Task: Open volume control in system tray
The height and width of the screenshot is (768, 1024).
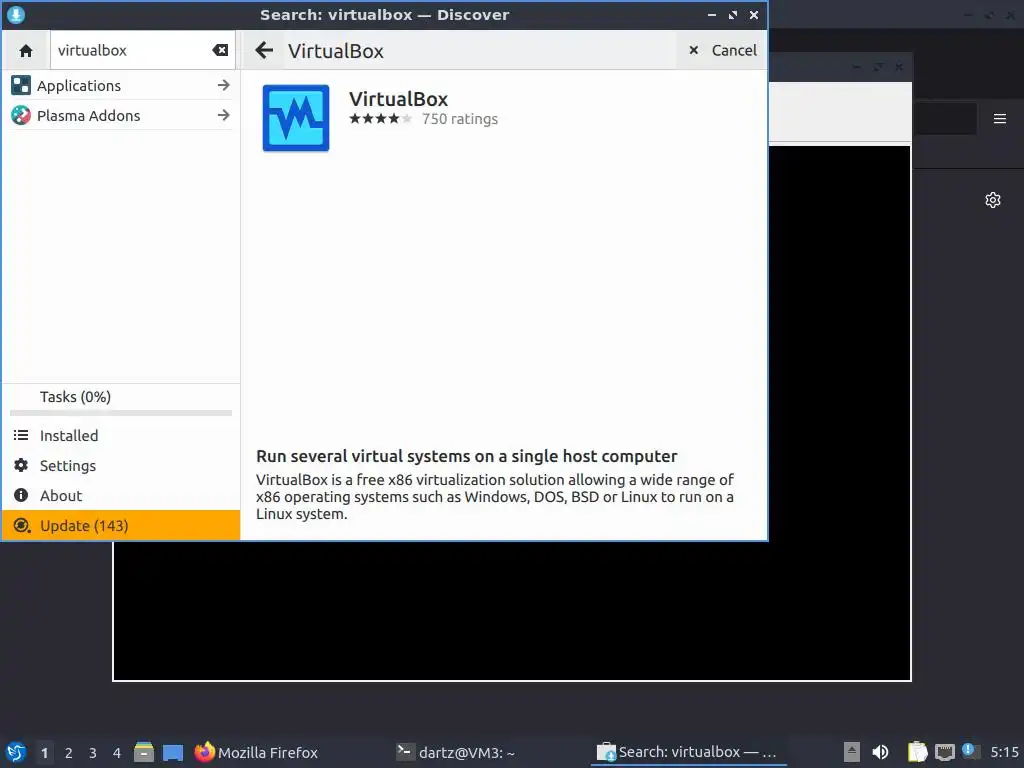Action: 880,752
